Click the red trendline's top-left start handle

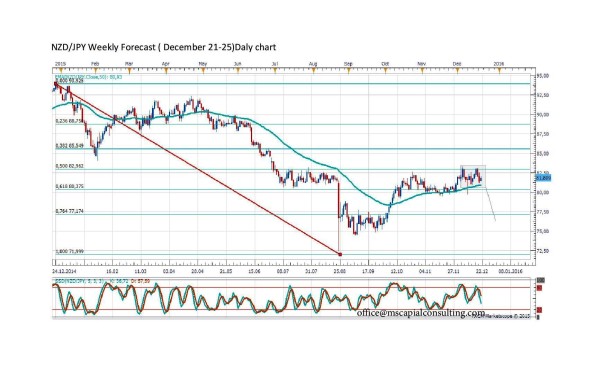click(55, 83)
